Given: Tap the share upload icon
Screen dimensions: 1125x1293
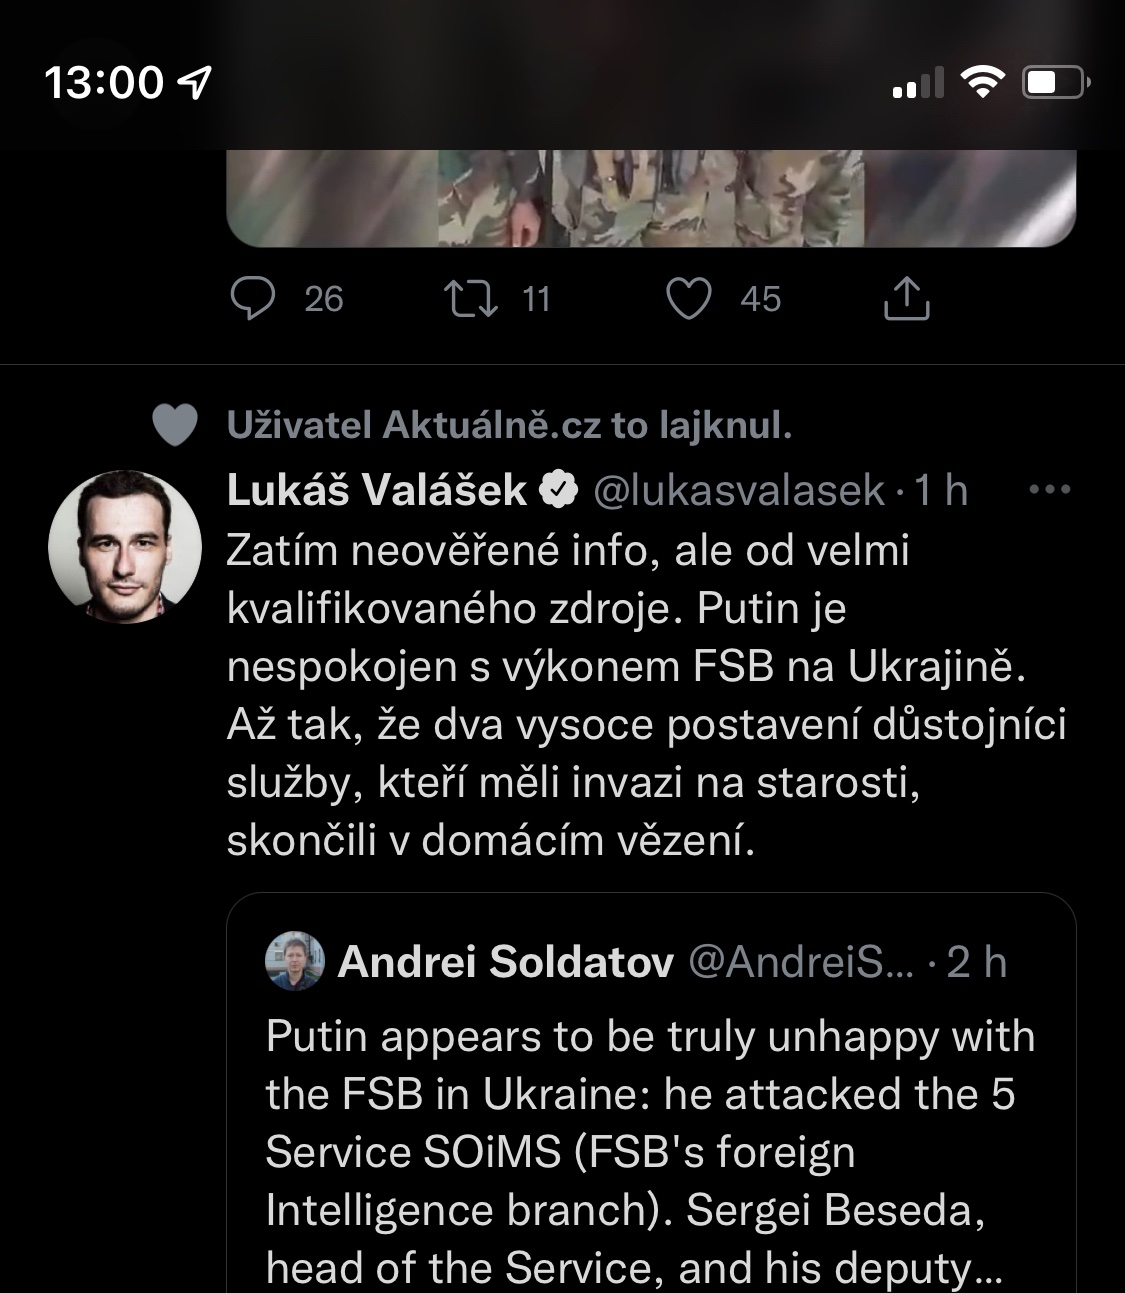Looking at the screenshot, I should point(906,298).
